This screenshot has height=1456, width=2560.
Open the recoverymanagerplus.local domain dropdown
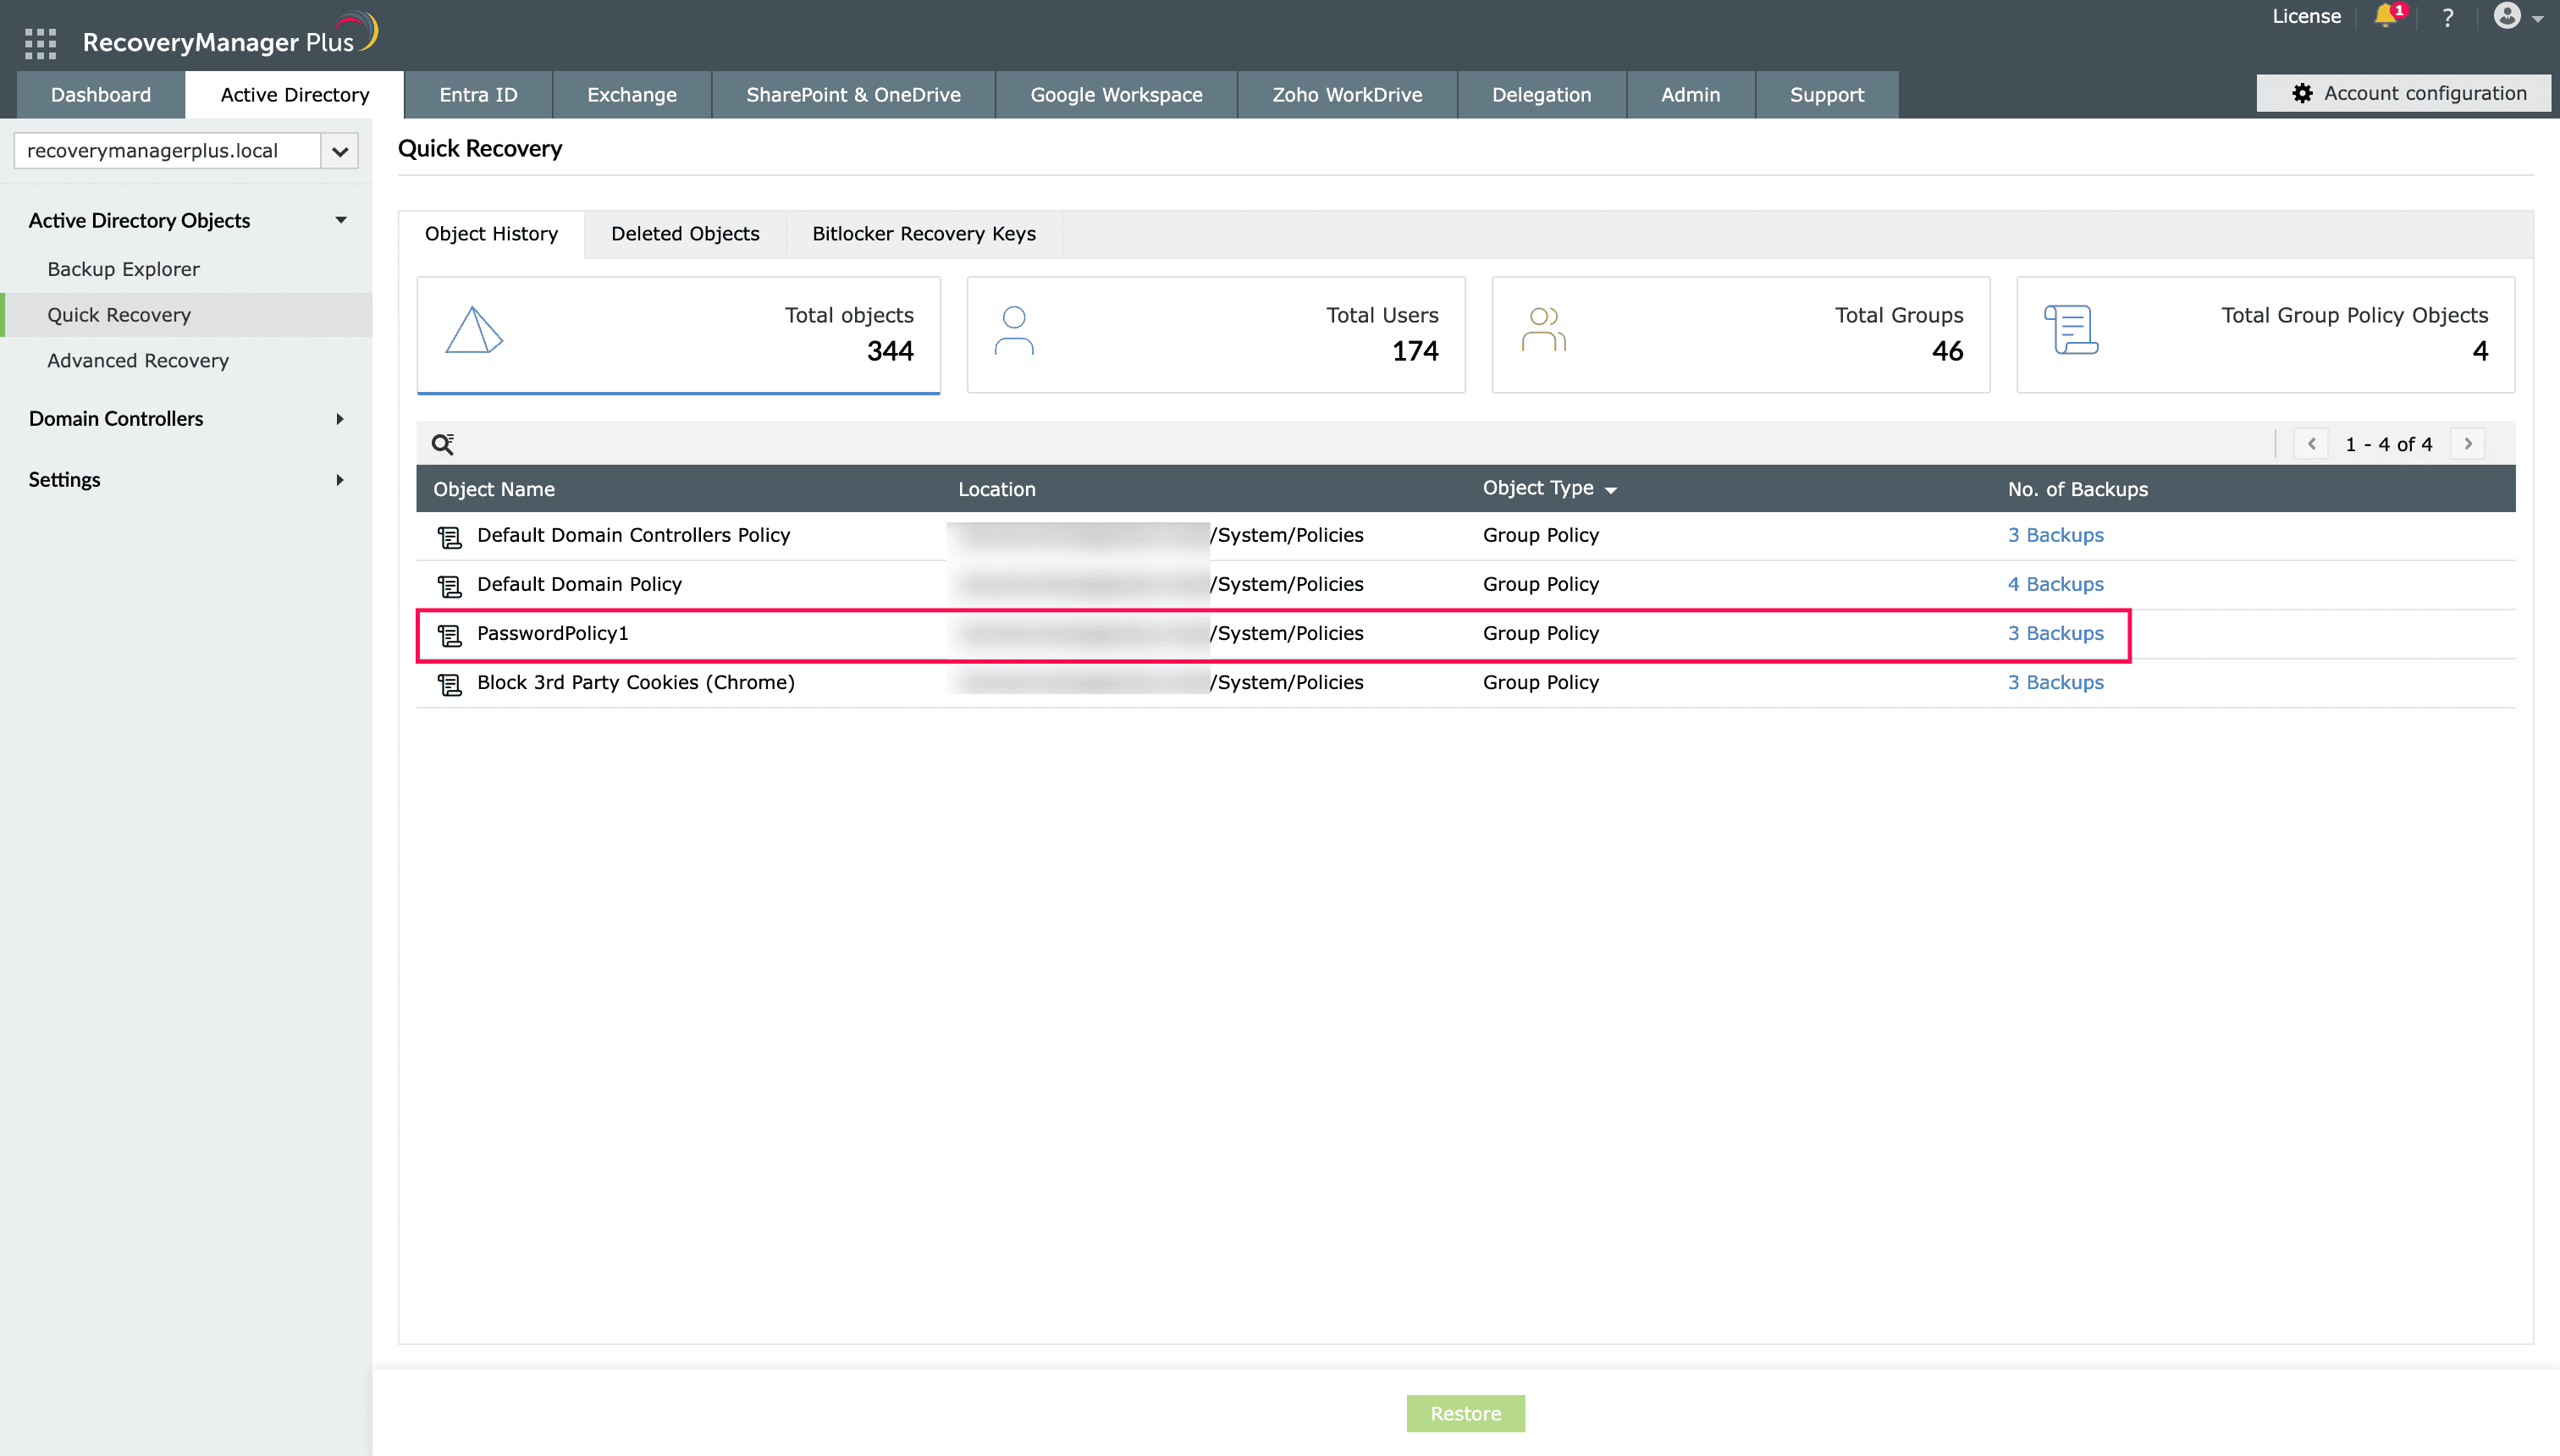click(x=340, y=150)
